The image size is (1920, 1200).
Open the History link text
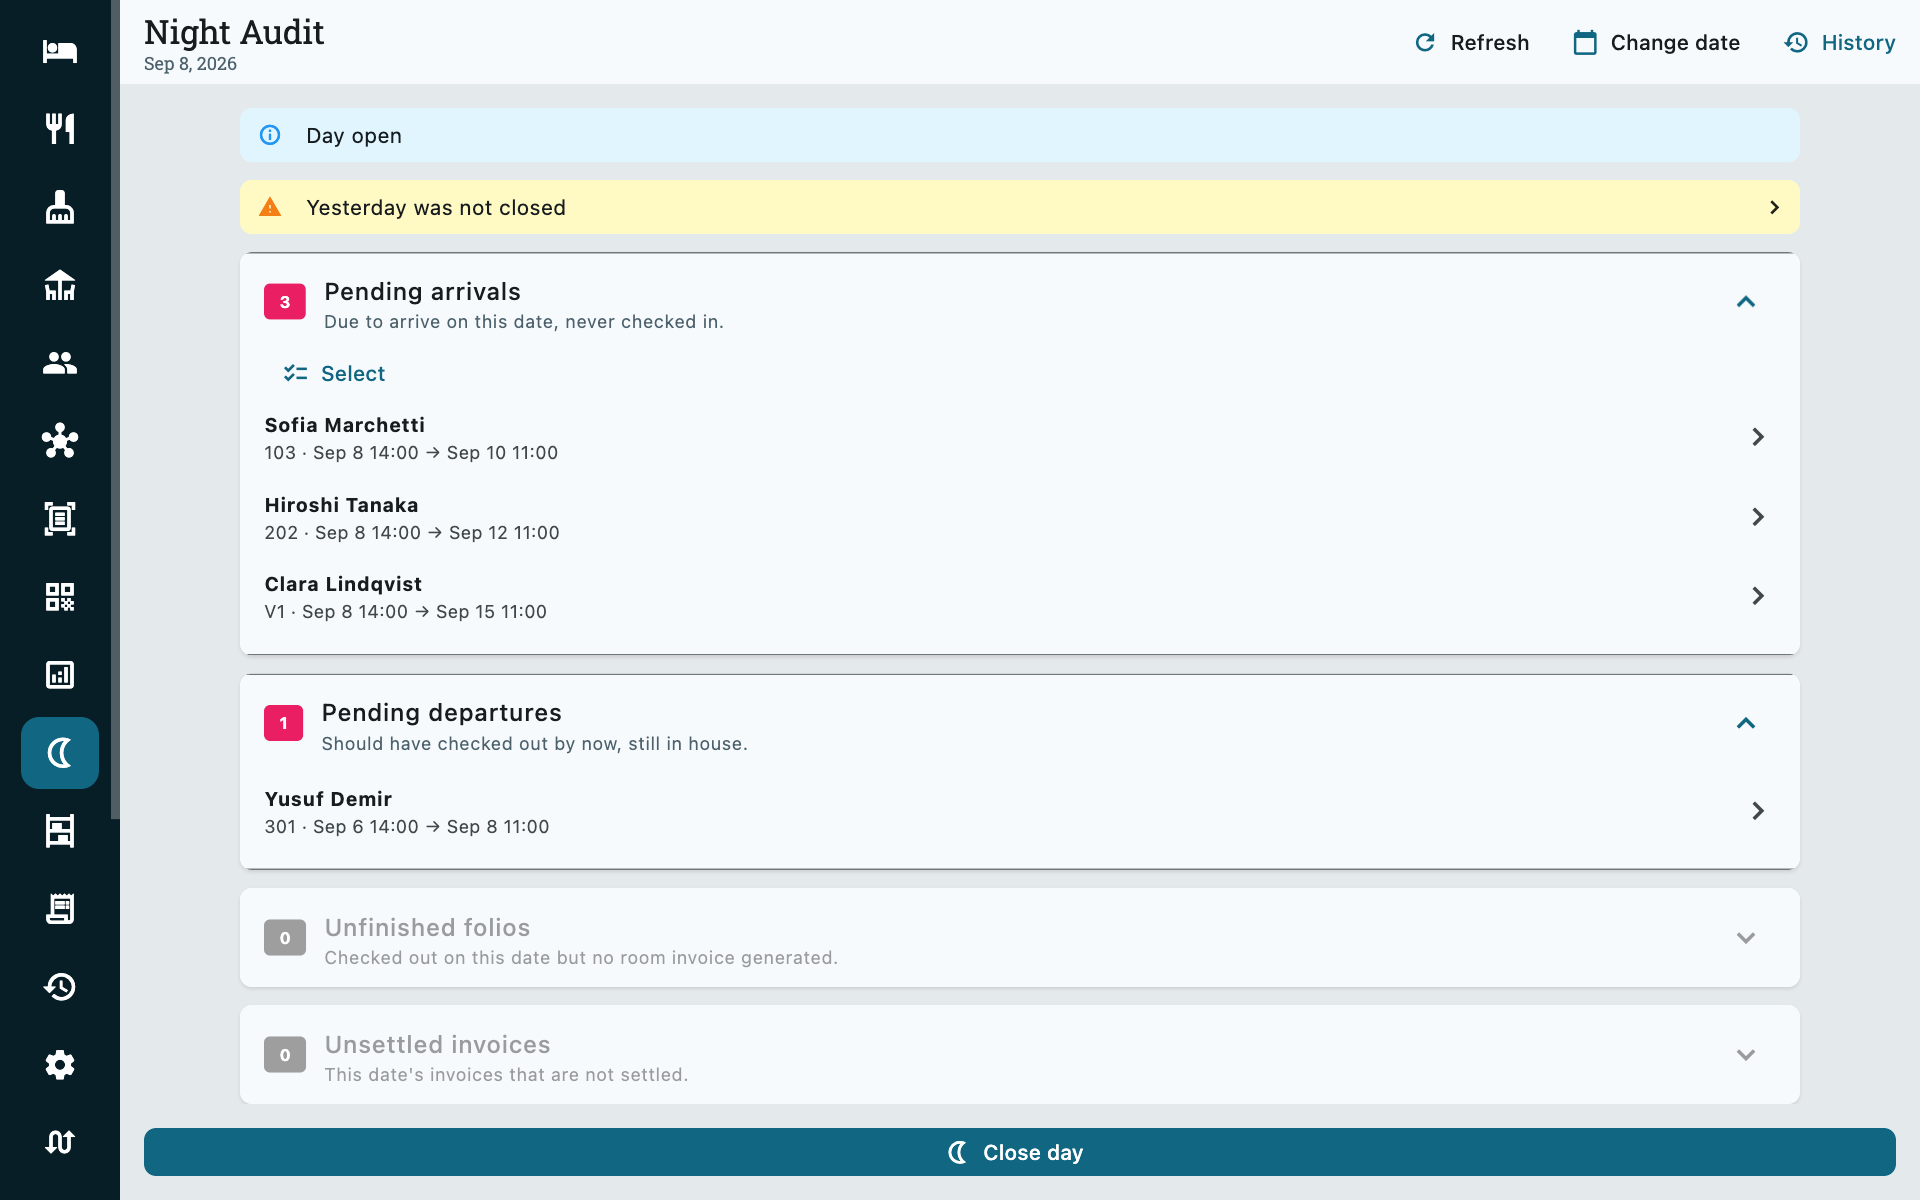click(1858, 43)
